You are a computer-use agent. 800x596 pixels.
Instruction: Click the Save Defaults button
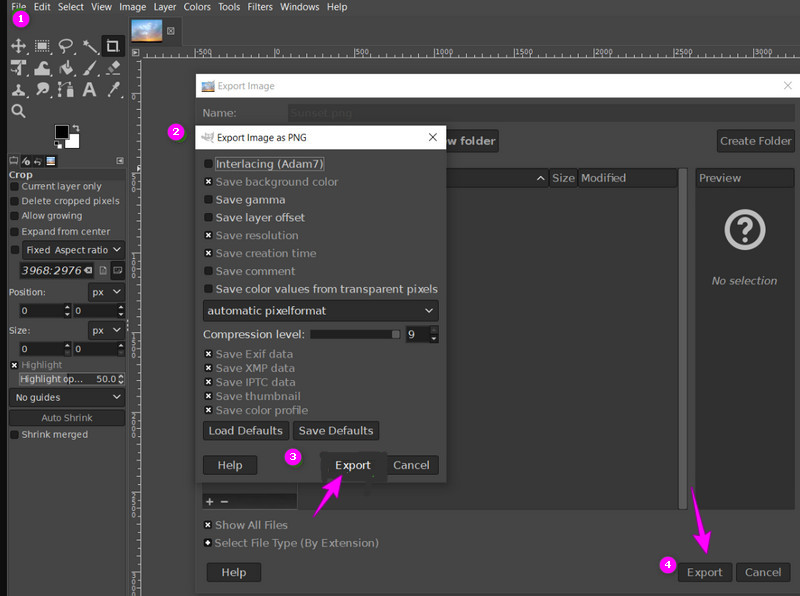click(x=336, y=431)
